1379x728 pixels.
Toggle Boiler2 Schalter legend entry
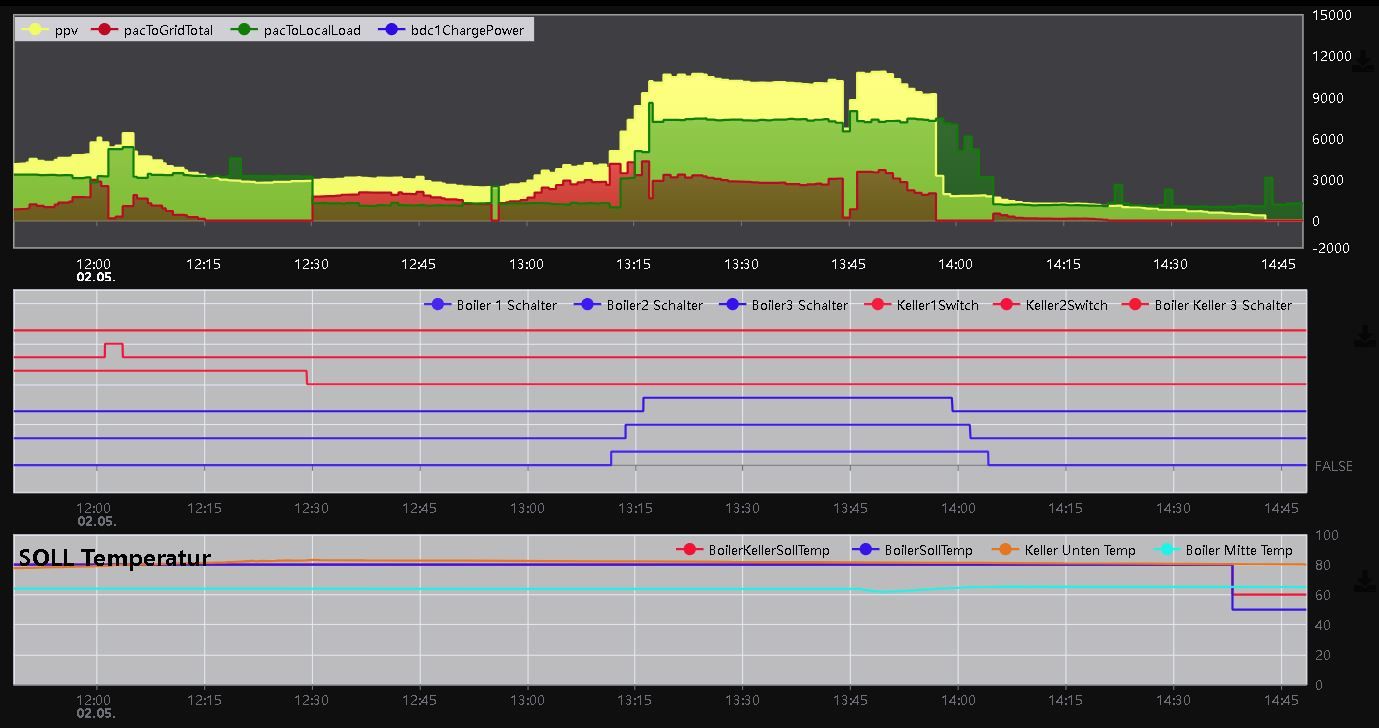point(639,305)
